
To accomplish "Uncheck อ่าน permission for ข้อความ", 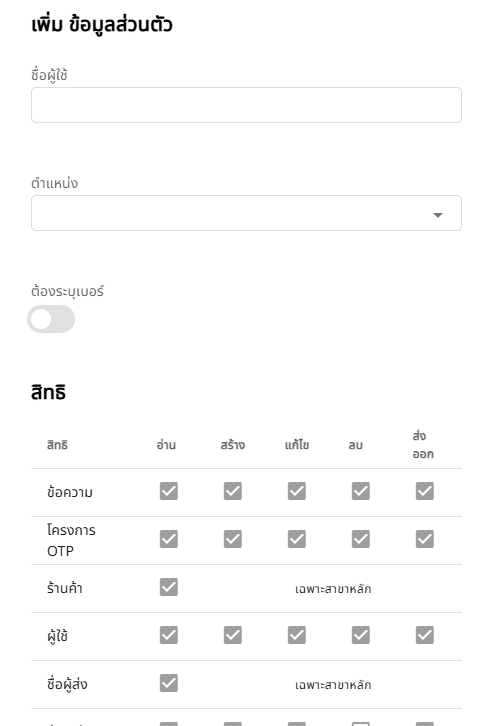I will click(169, 491).
